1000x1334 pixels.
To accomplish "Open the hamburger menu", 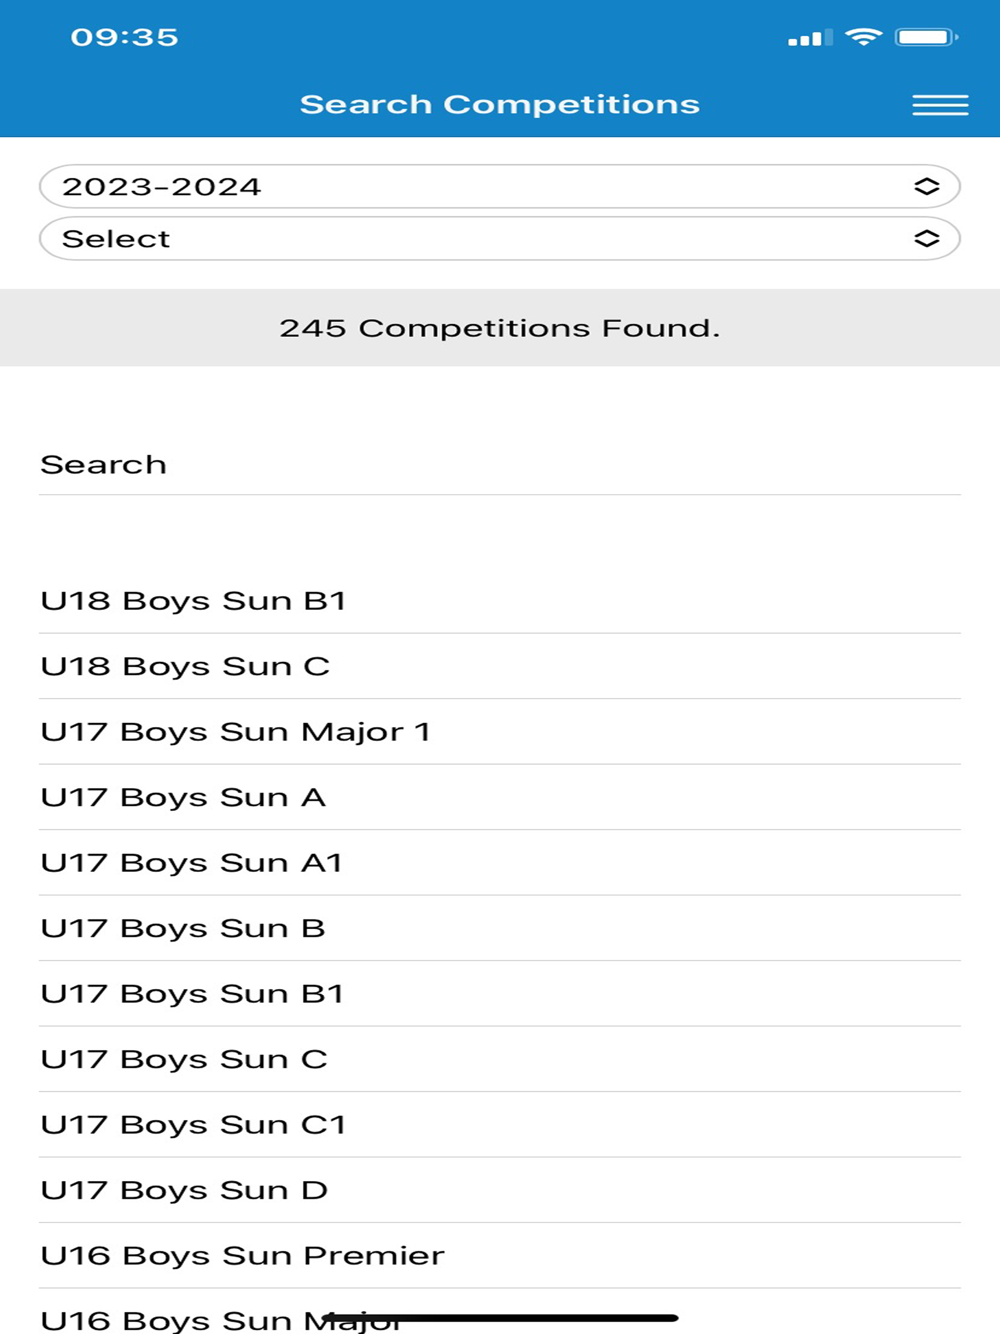I will click(940, 105).
